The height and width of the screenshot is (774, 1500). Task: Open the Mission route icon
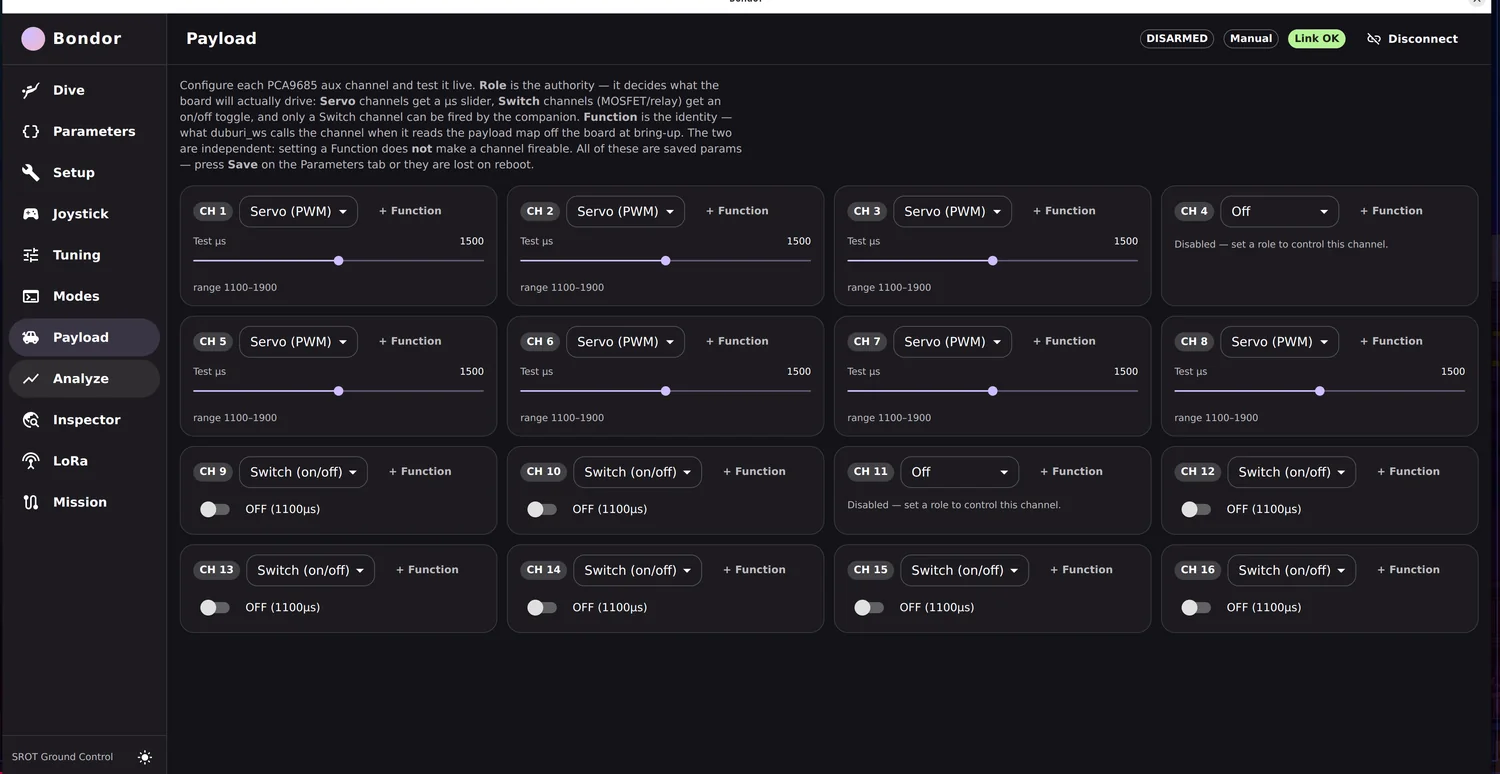tap(31, 502)
